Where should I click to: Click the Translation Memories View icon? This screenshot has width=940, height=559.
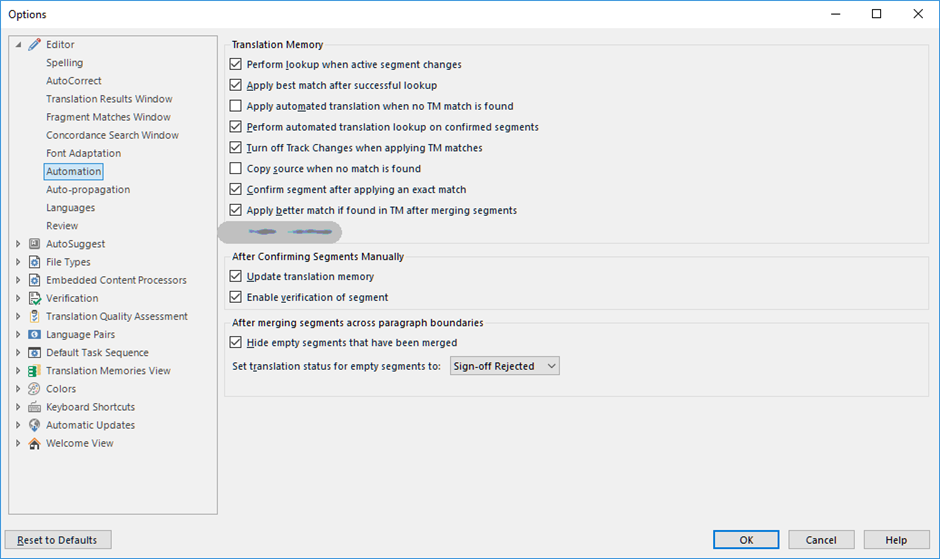35,371
